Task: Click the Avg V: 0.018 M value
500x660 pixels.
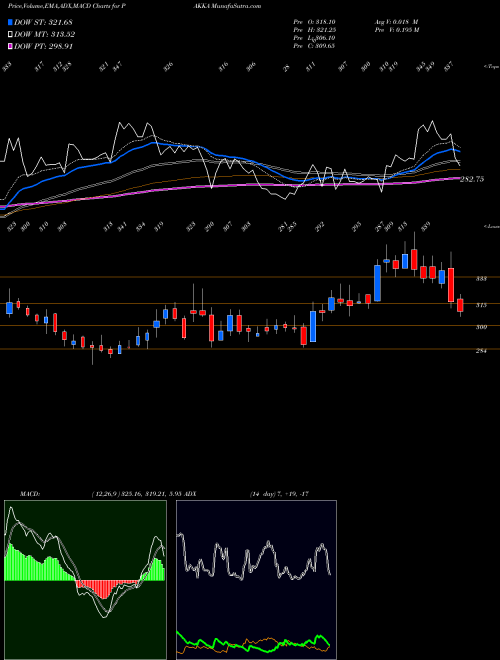Action: point(396,22)
